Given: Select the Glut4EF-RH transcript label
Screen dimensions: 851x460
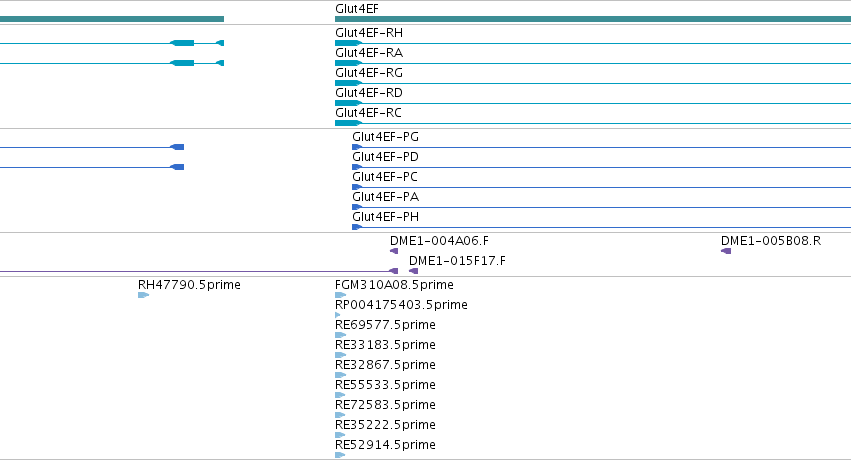Looking at the screenshot, I should coord(369,33).
